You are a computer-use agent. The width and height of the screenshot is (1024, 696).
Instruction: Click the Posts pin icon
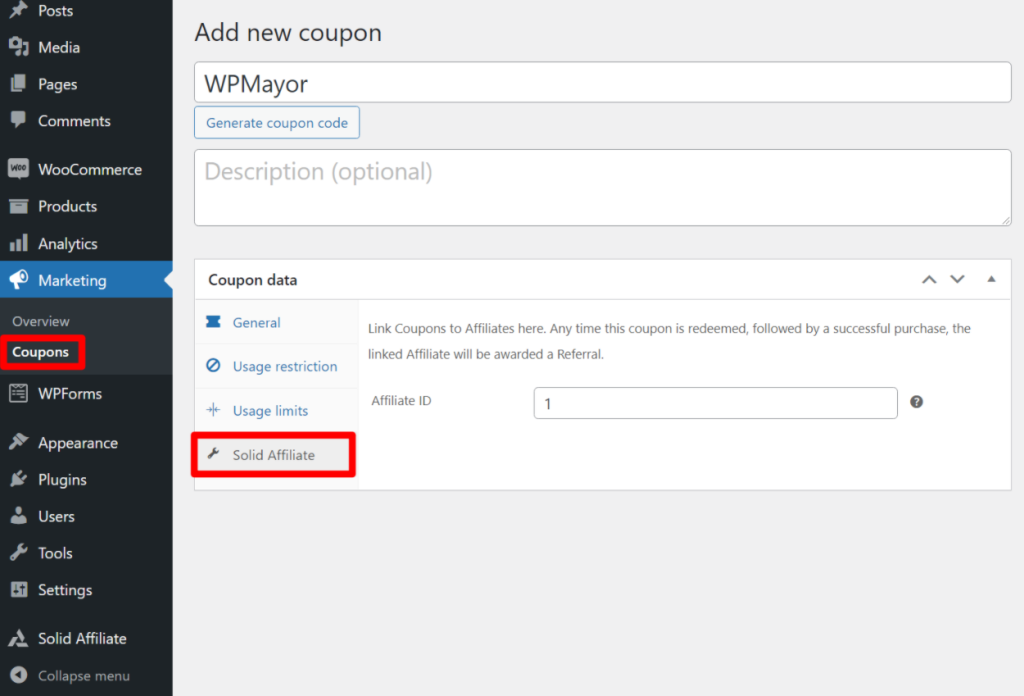pos(19,10)
